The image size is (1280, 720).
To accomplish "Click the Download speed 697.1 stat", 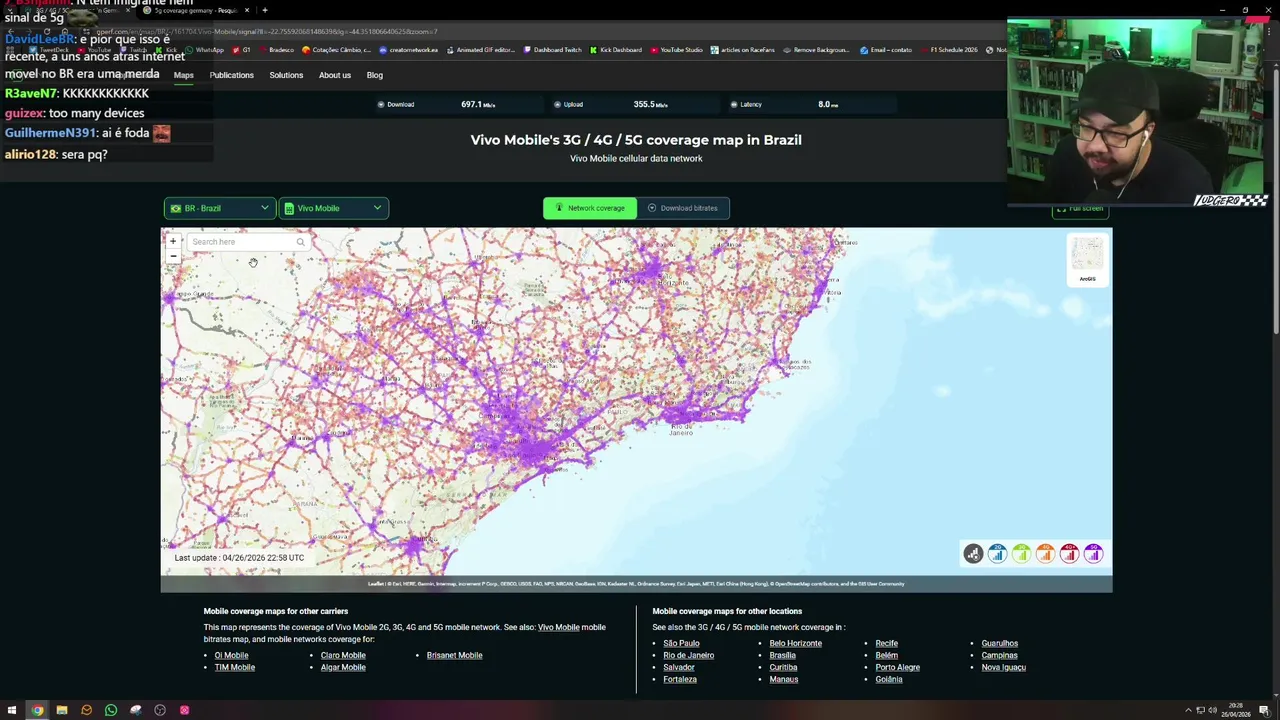I will click(478, 104).
